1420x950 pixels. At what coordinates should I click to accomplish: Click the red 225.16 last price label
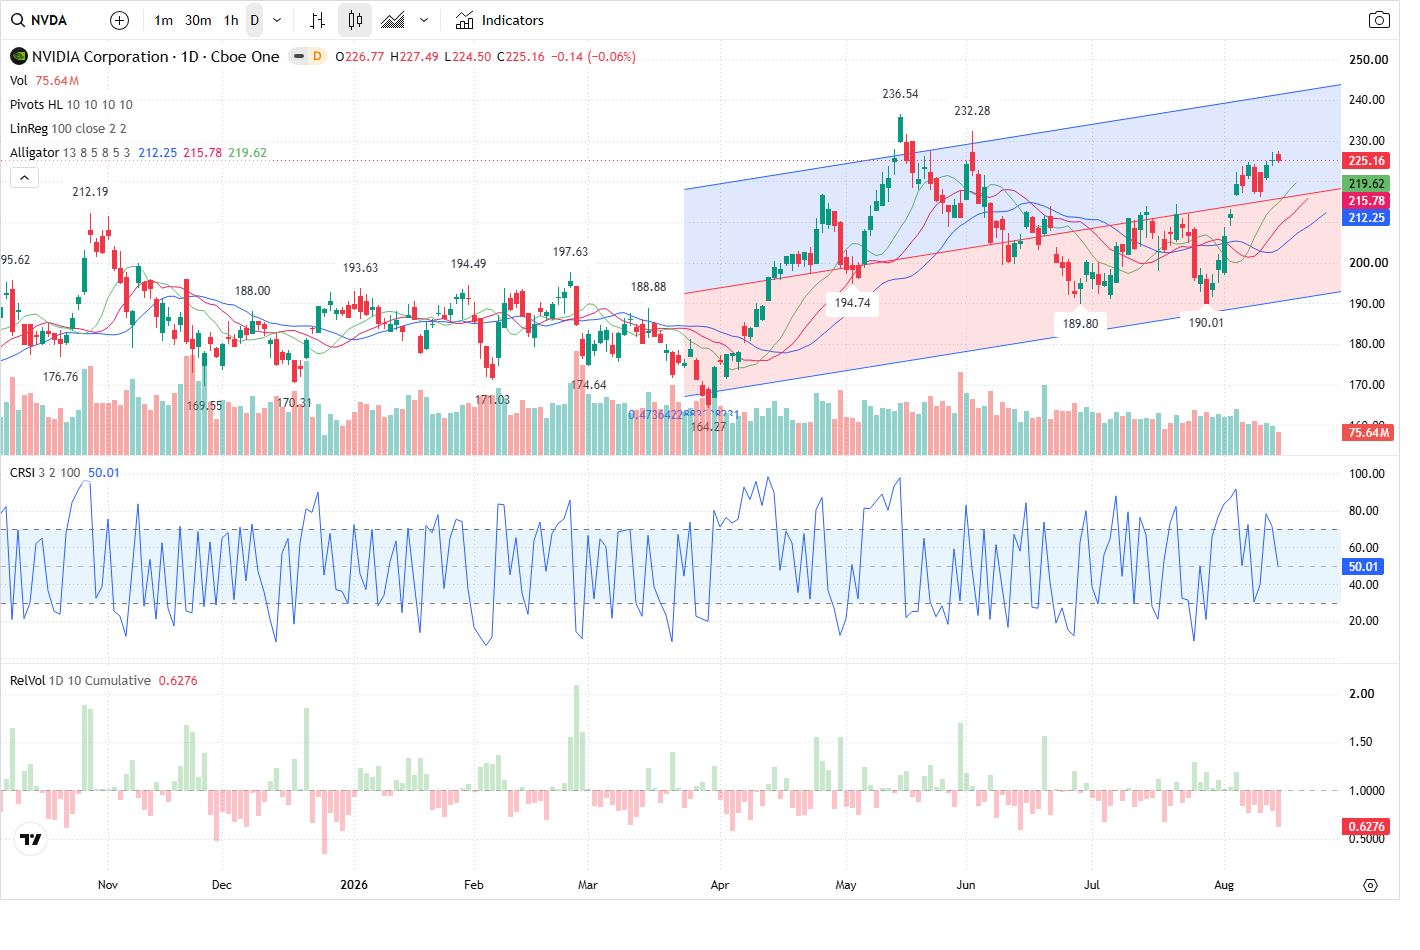(x=1366, y=161)
